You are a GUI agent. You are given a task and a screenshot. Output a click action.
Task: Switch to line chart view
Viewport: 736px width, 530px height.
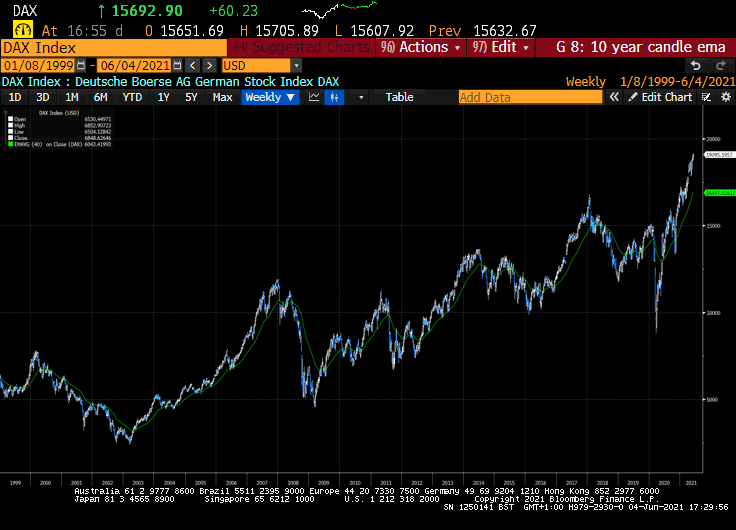pos(314,97)
